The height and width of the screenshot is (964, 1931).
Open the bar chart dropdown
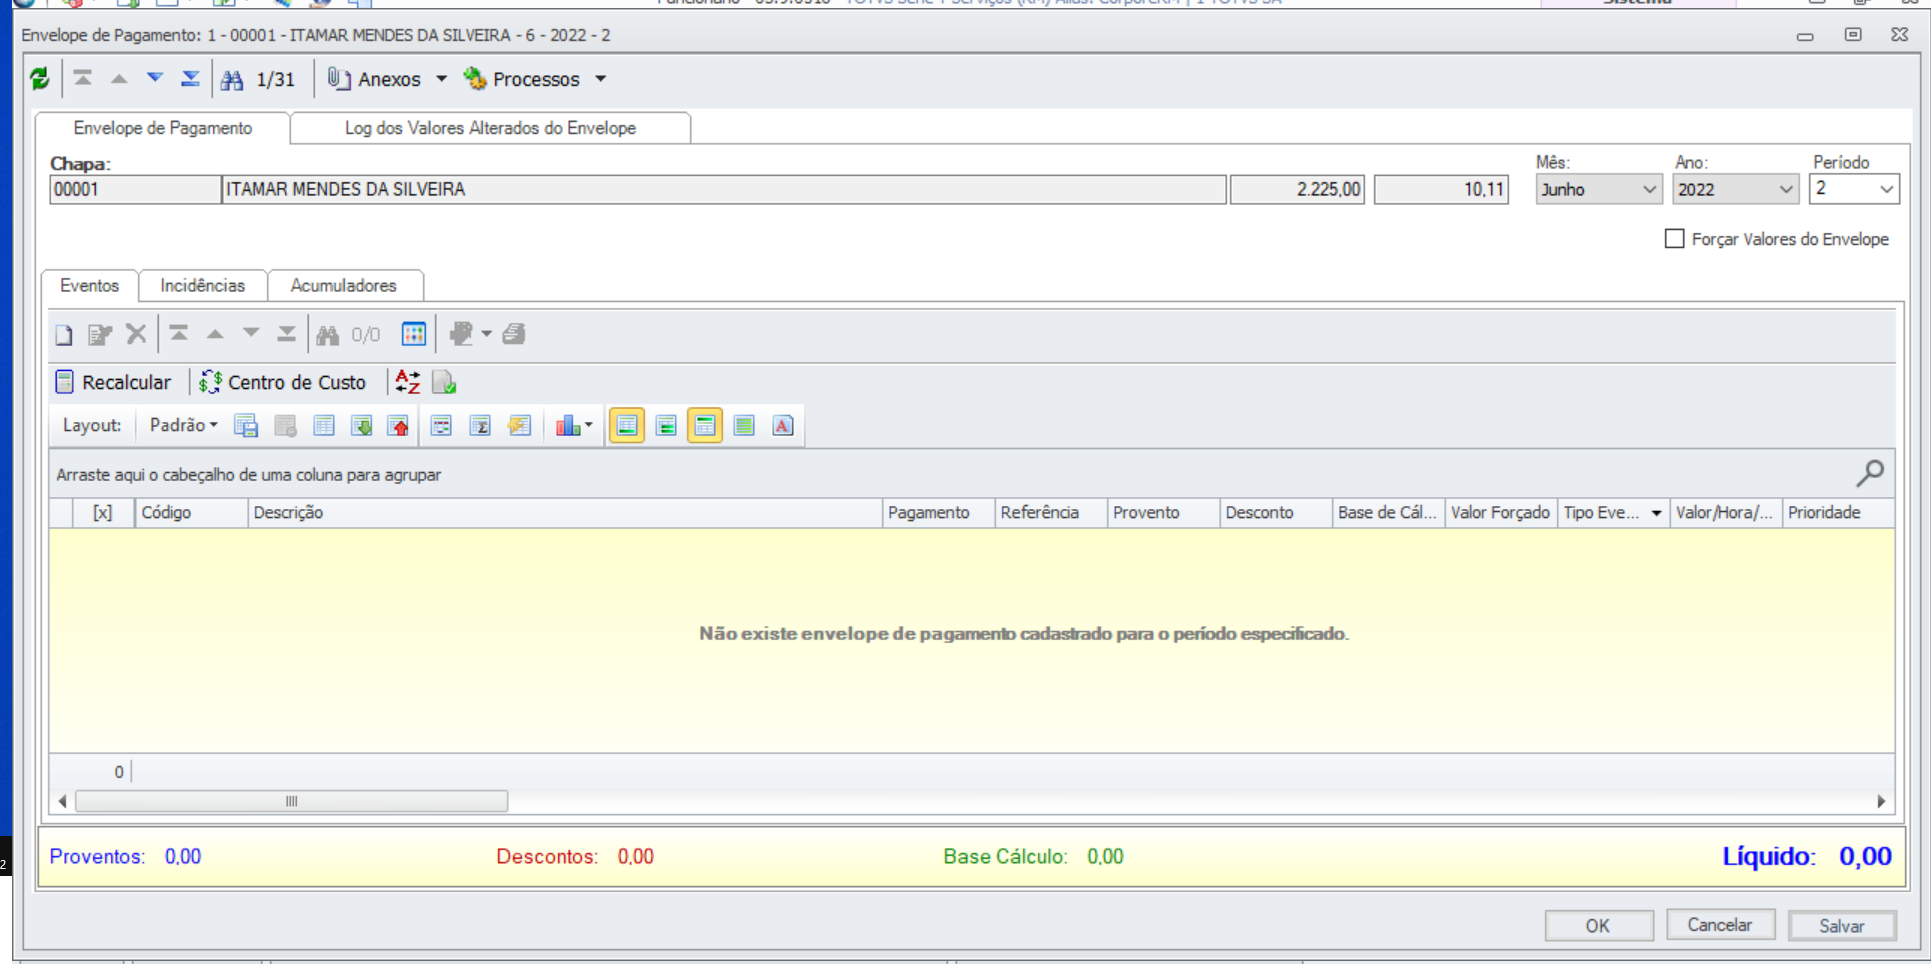pyautogui.click(x=574, y=426)
